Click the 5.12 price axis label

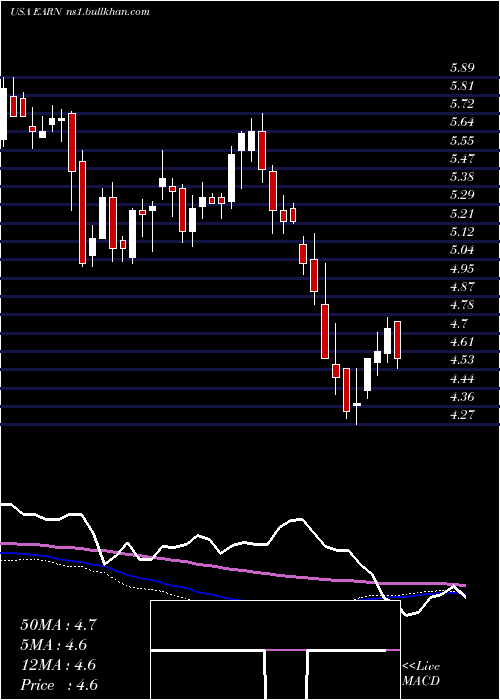(462, 232)
